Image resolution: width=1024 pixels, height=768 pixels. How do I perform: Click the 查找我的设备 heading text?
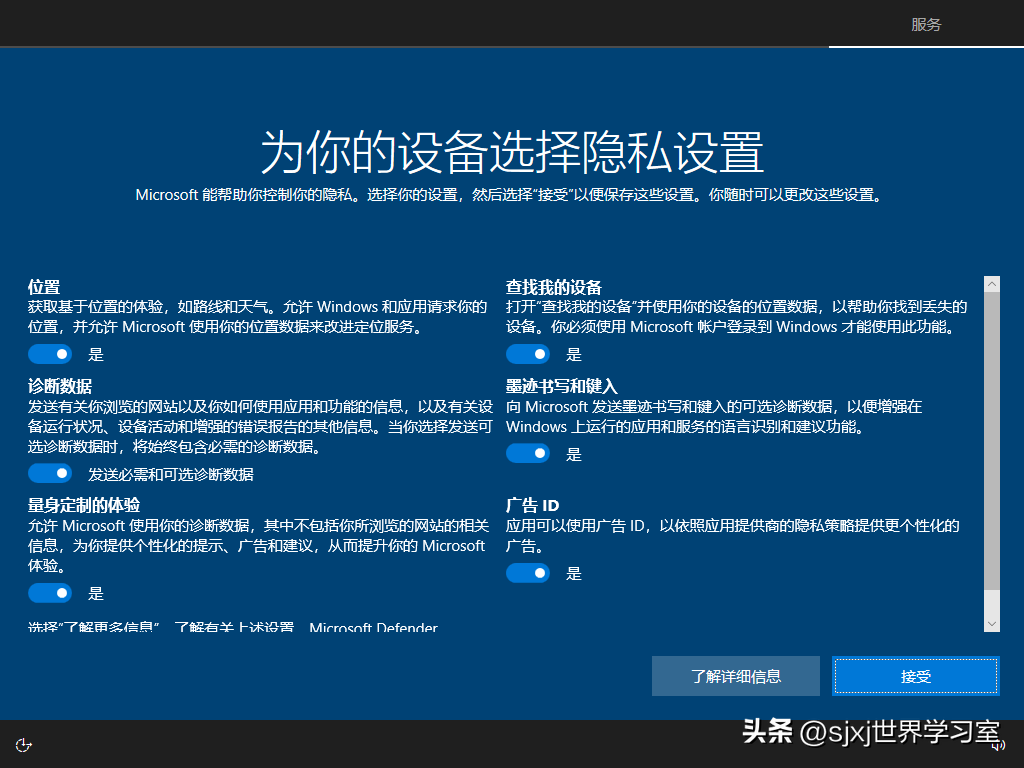coord(554,287)
